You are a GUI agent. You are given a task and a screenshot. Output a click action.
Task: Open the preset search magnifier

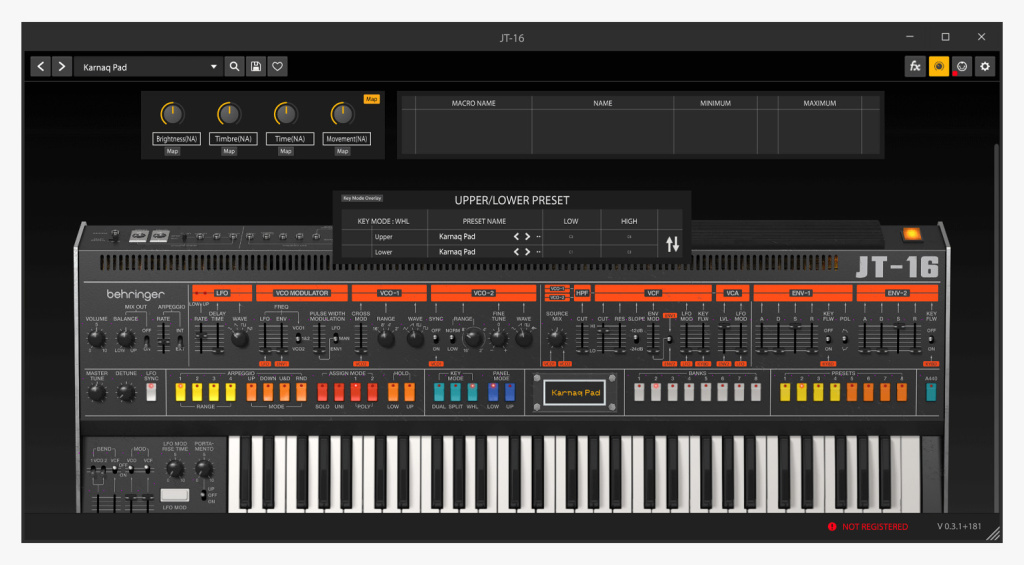click(x=234, y=67)
